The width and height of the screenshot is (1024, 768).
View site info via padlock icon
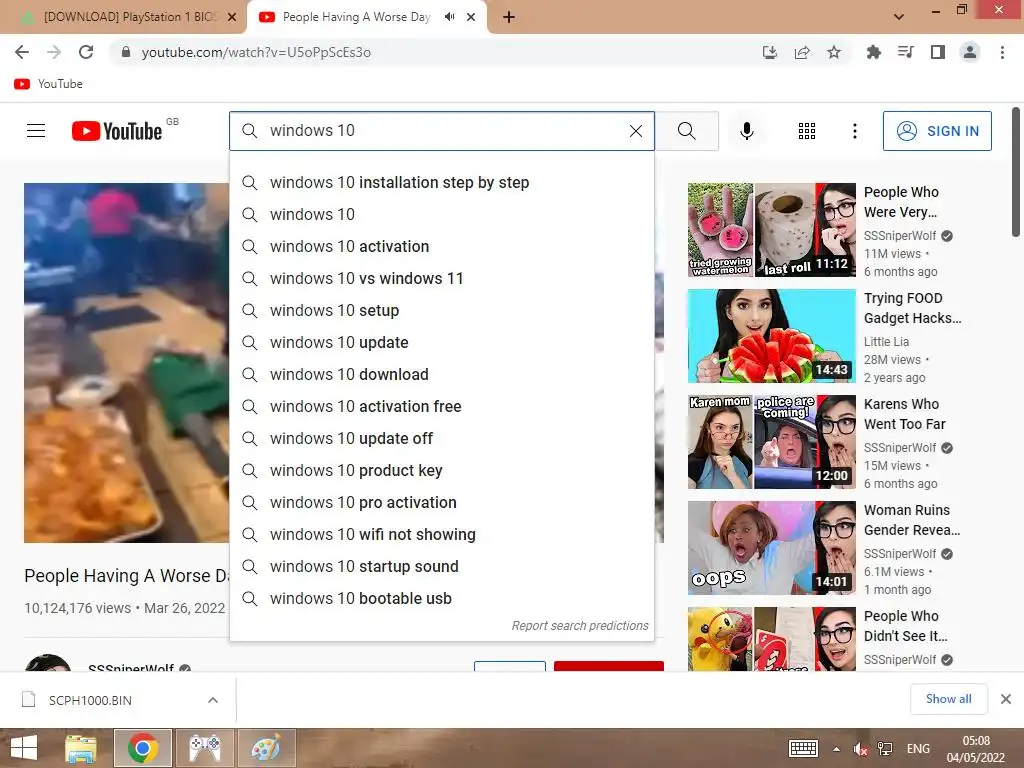coord(125,52)
